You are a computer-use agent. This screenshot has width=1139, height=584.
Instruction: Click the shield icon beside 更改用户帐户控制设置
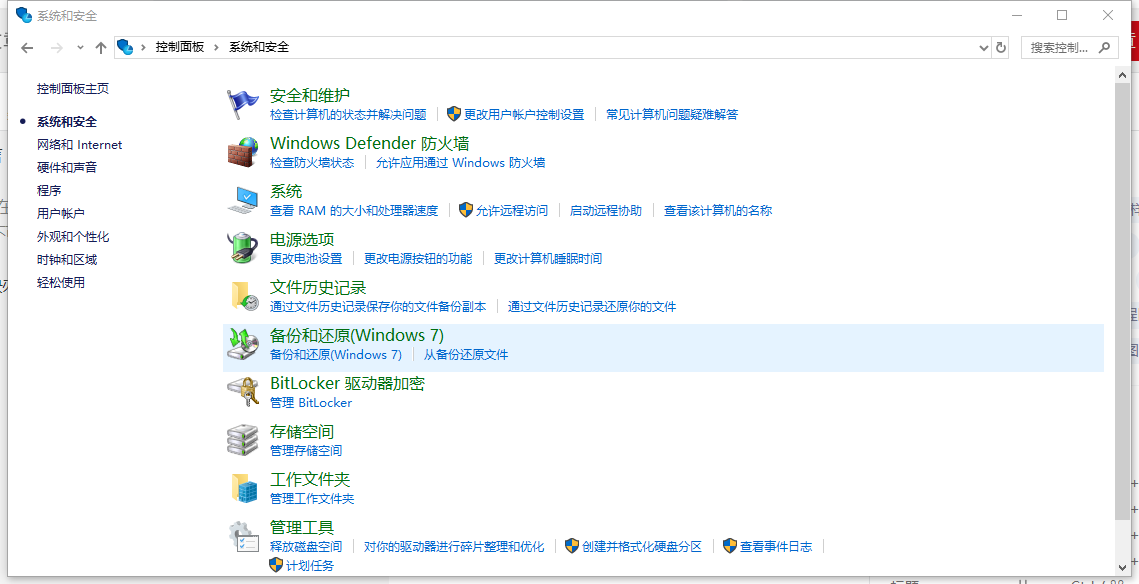coord(454,114)
